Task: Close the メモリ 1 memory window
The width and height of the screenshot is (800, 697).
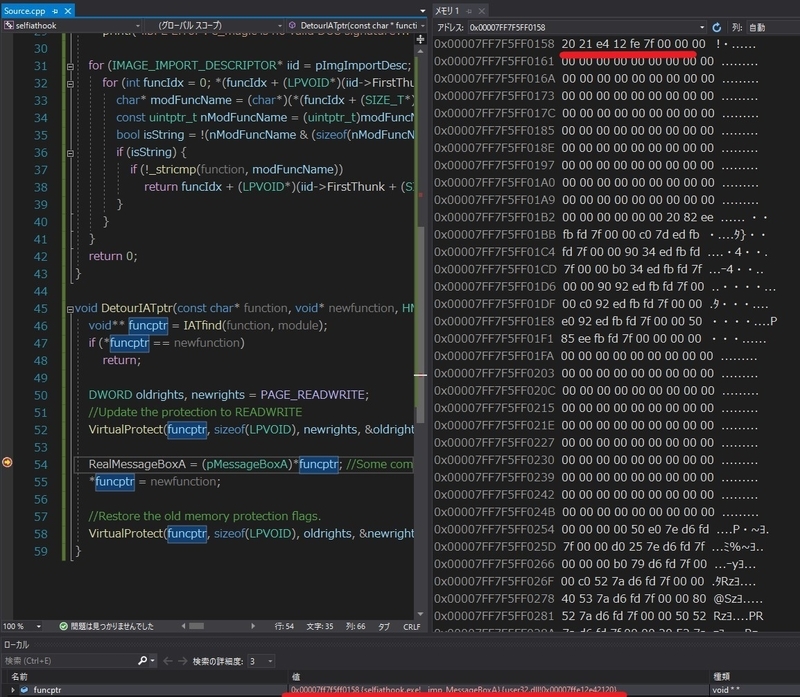Action: pyautogui.click(x=482, y=11)
